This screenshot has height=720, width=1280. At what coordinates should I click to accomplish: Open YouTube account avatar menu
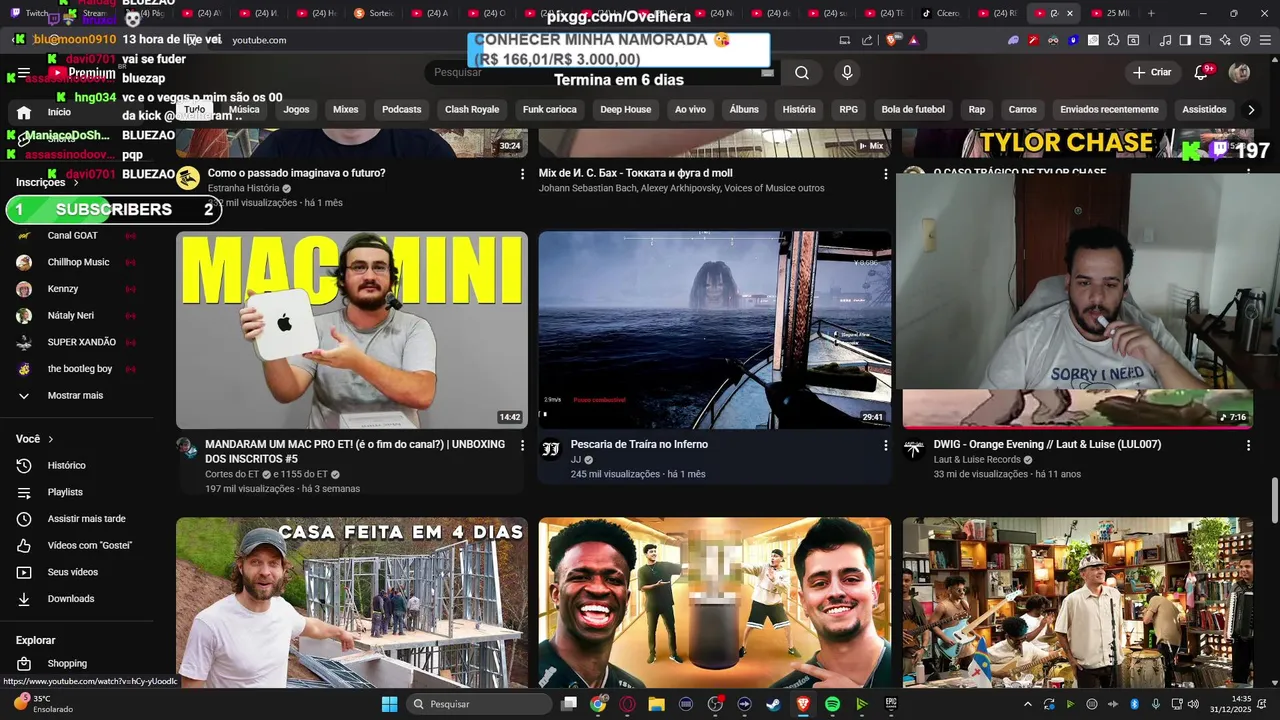[x=1239, y=72]
